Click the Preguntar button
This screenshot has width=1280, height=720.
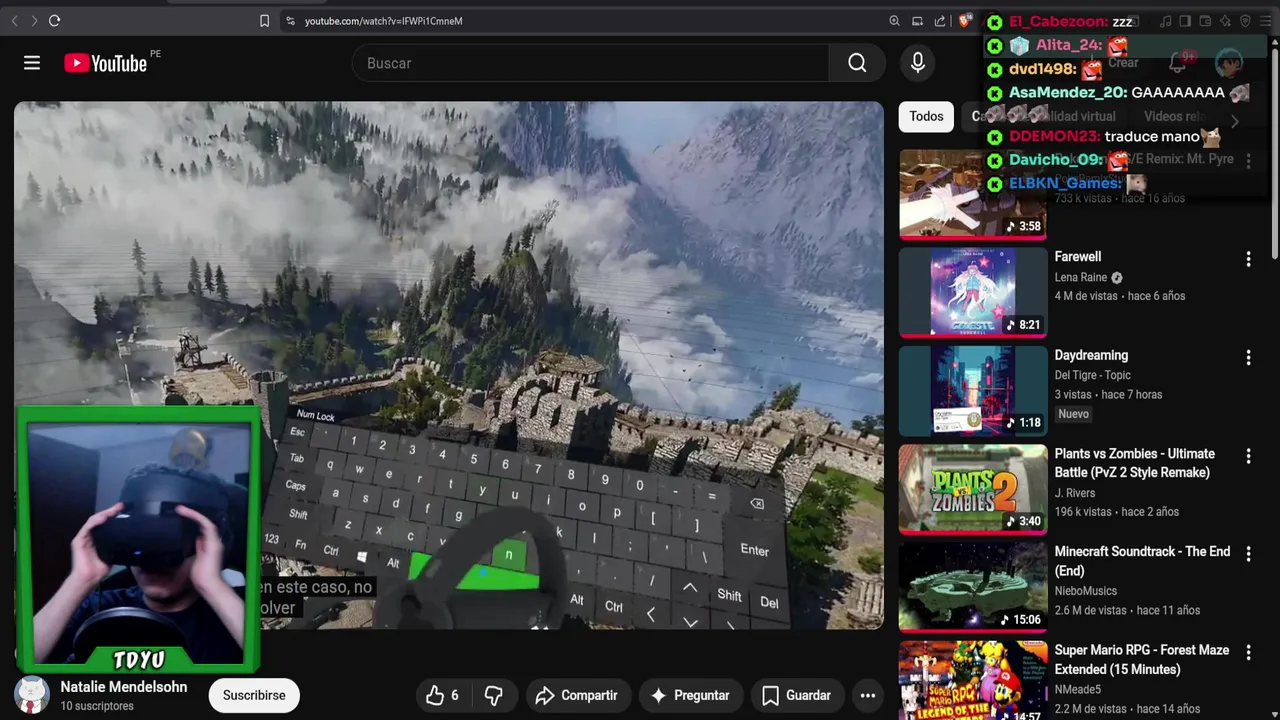click(690, 695)
